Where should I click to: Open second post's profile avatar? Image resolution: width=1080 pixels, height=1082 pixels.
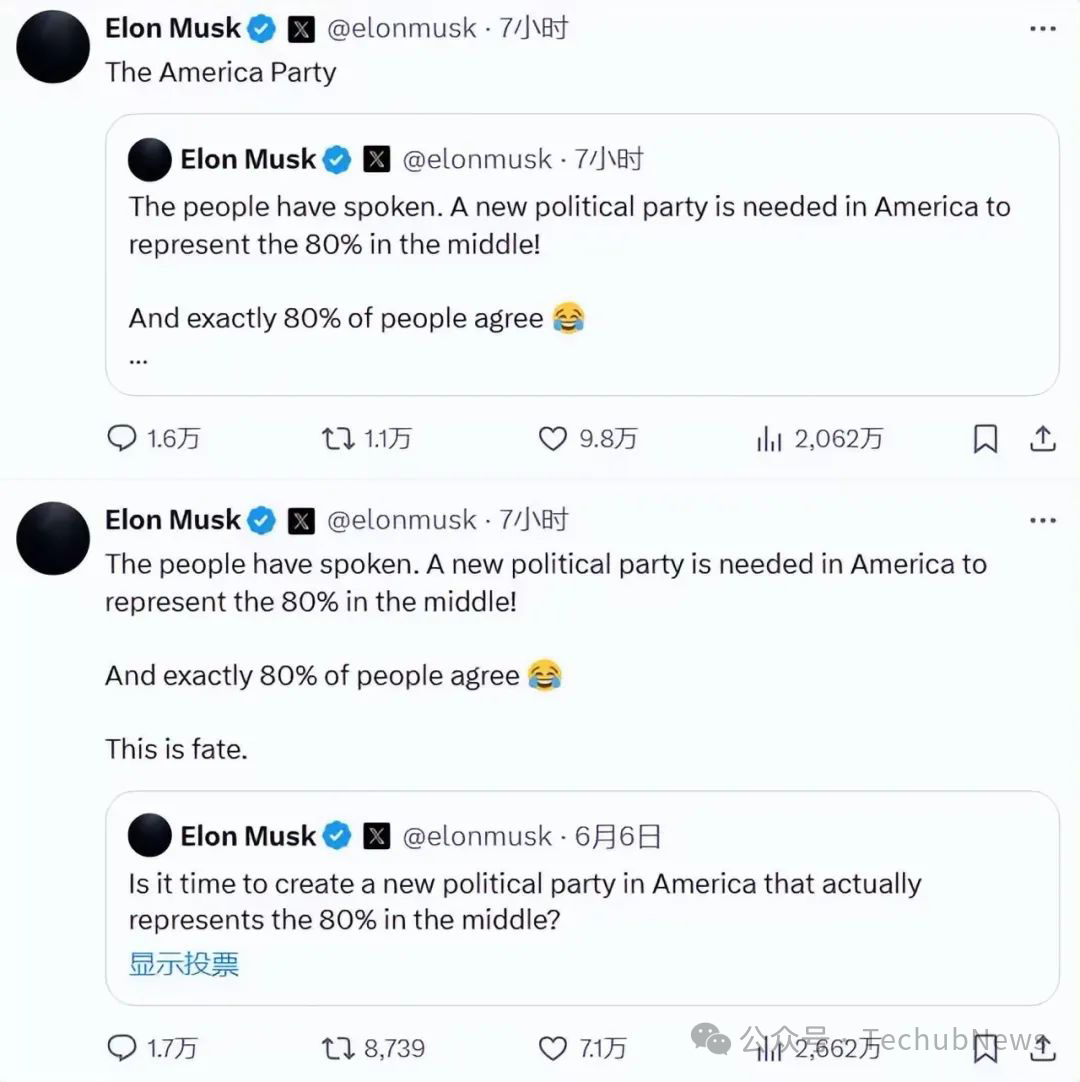click(x=53, y=538)
